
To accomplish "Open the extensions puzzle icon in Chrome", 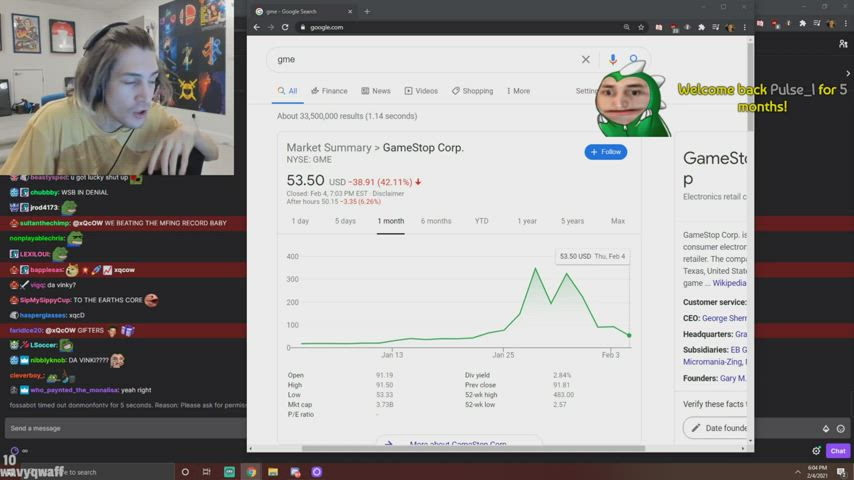I will point(702,27).
